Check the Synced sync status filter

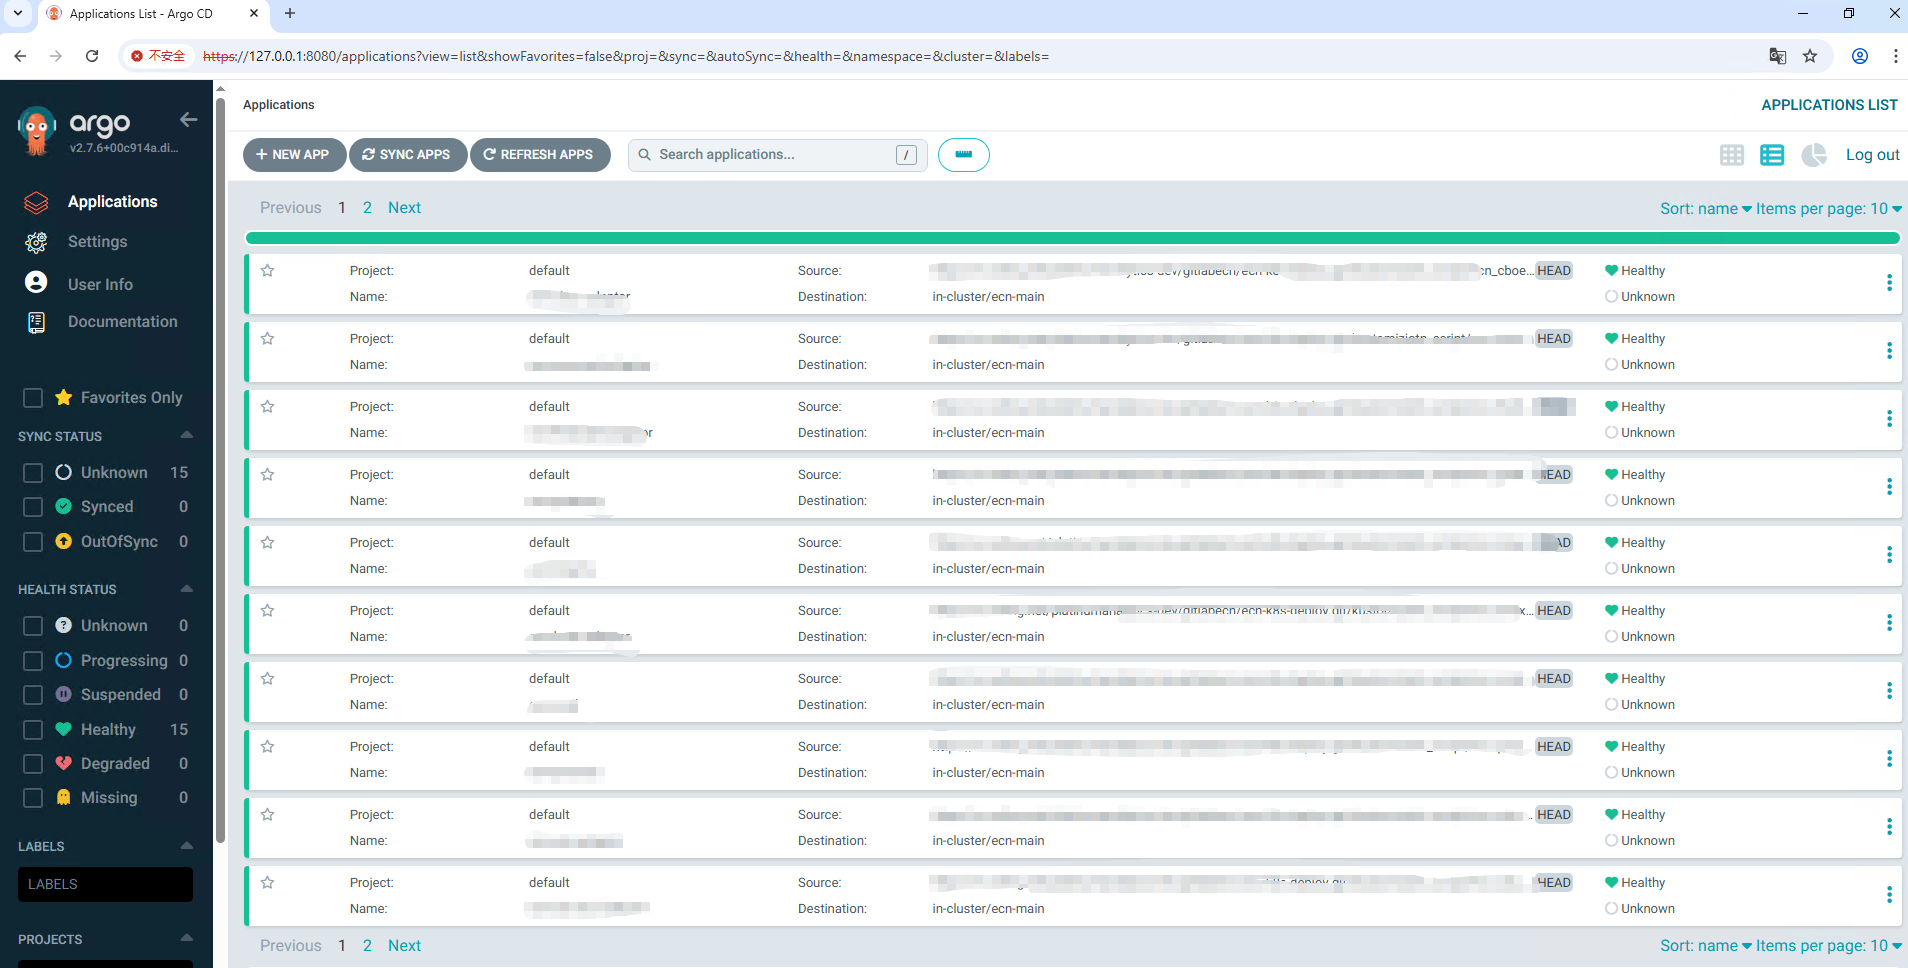[x=33, y=507]
